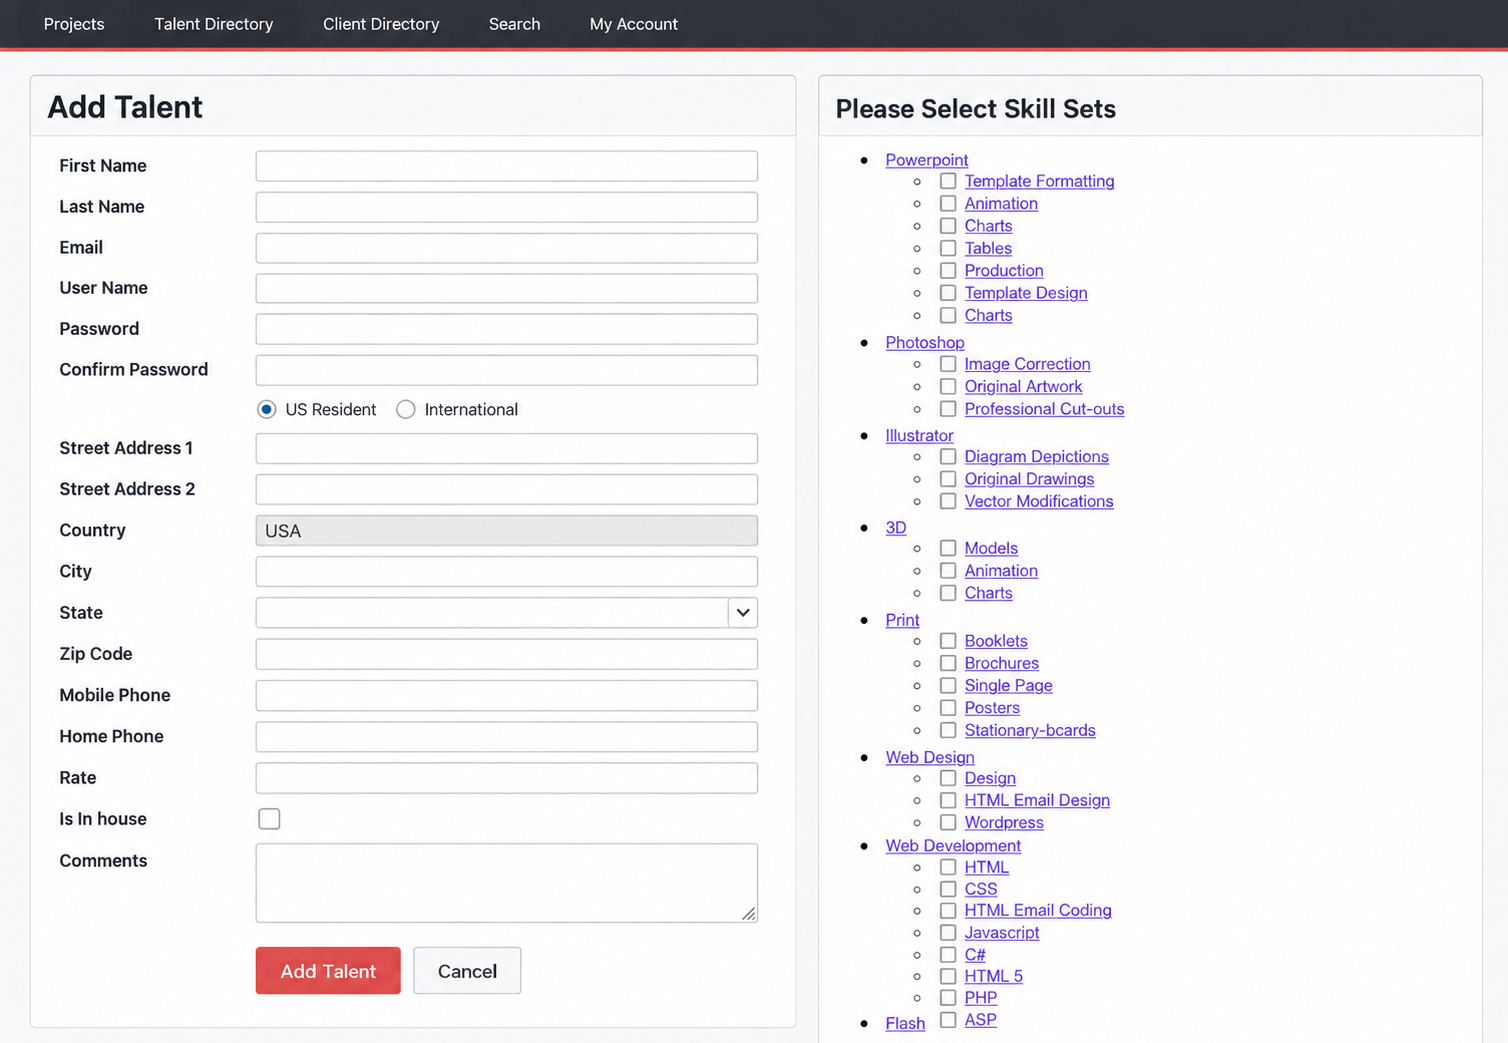This screenshot has height=1043, width=1508.
Task: Click the Cancel button
Action: tap(467, 971)
